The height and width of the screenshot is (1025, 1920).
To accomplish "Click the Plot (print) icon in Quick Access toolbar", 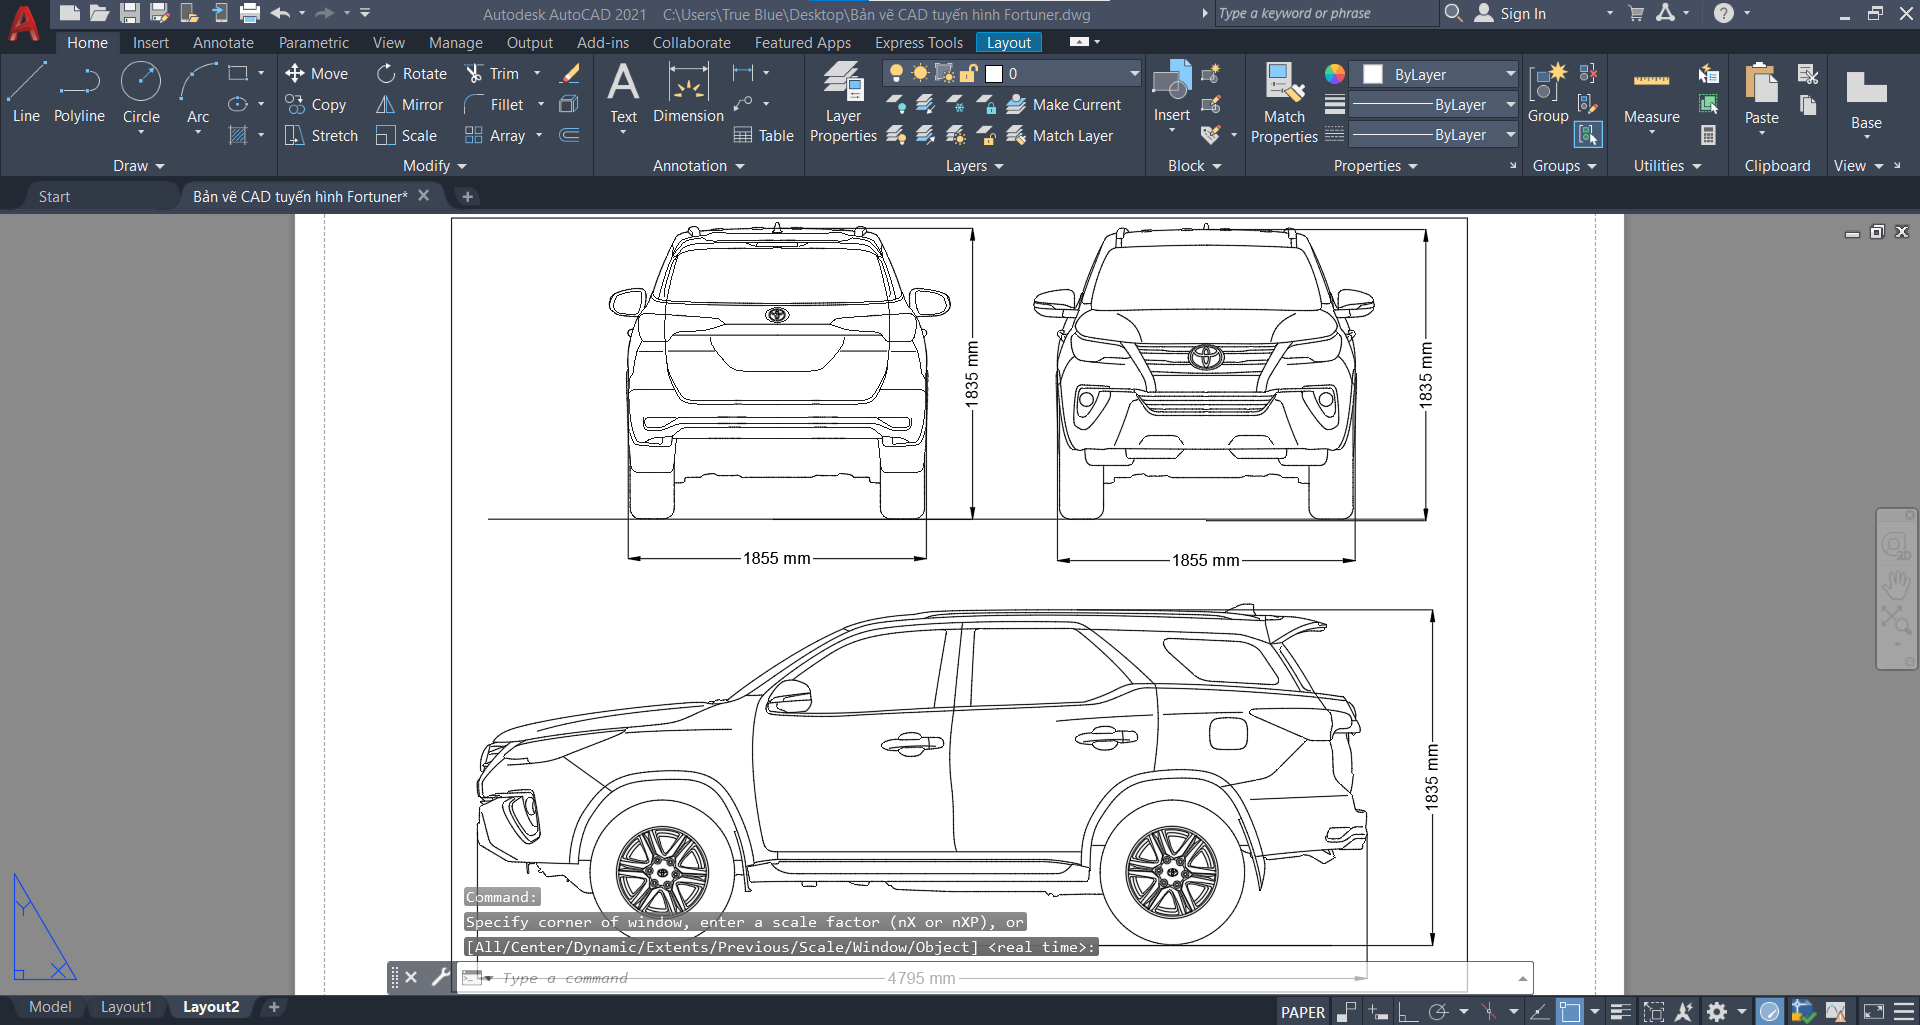I will click(x=250, y=13).
